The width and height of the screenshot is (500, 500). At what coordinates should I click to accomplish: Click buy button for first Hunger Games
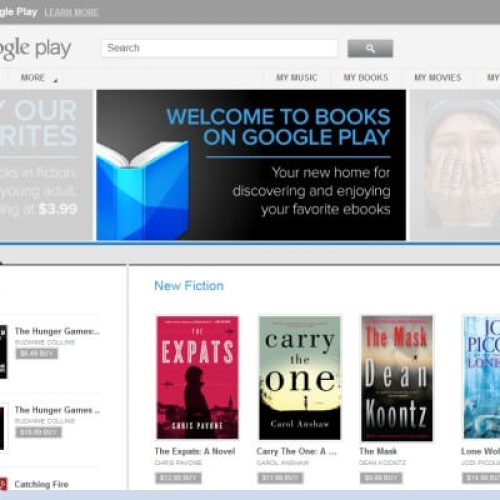tap(37, 354)
